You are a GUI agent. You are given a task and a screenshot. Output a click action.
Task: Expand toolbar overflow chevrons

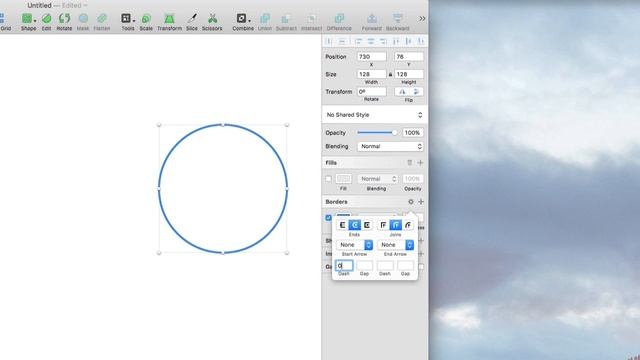422,18
